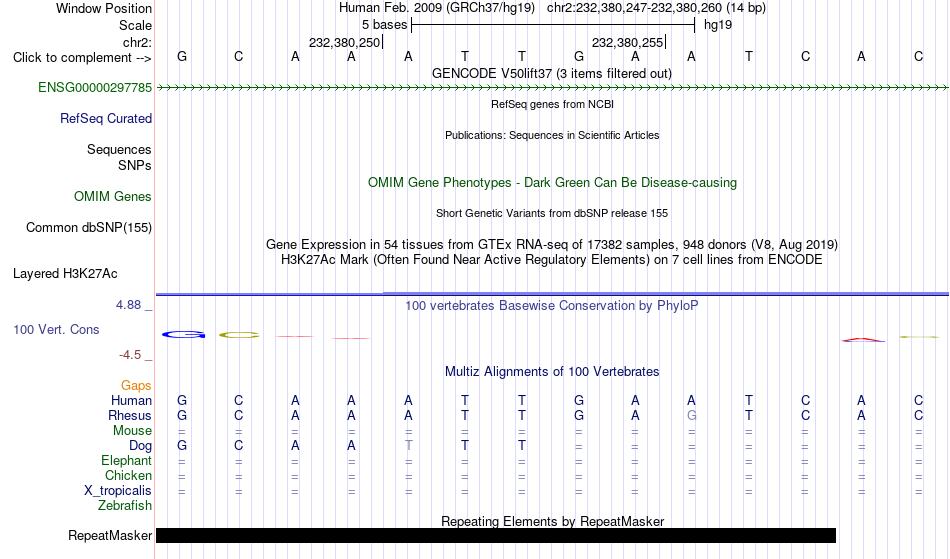Click the green ENSG00000297785 arrow gene line
The width and height of the screenshot is (950, 559).
[552, 88]
